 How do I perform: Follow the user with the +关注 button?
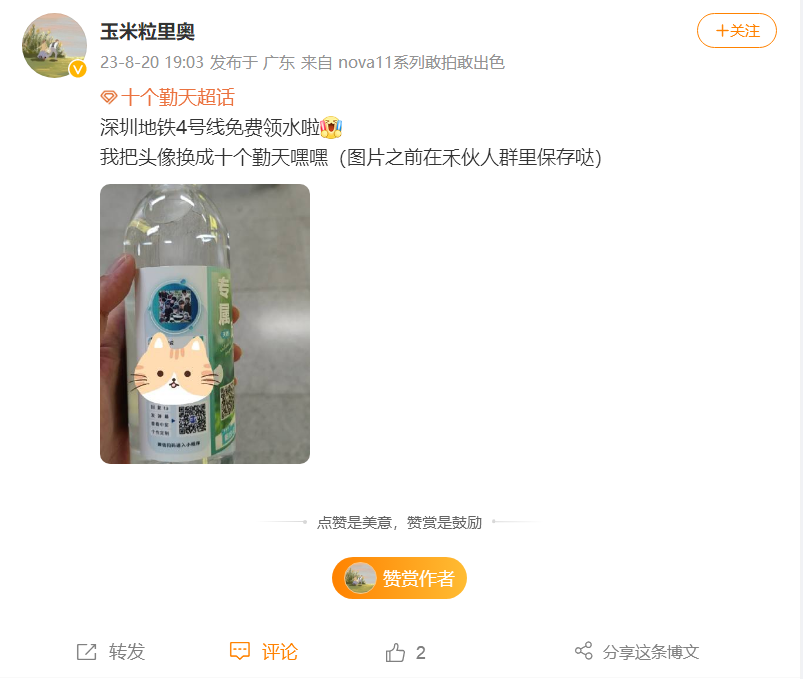pos(737,31)
